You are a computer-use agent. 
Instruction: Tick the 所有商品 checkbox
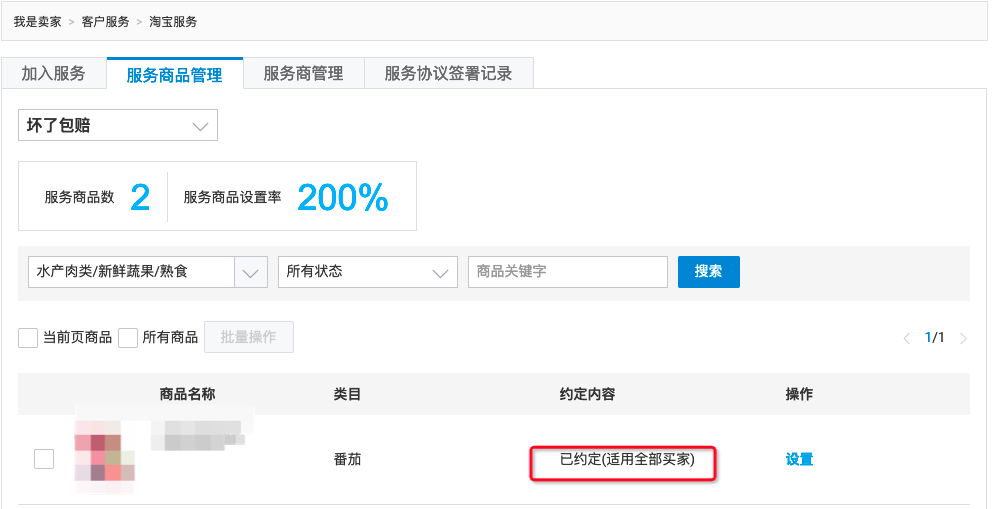(128, 338)
